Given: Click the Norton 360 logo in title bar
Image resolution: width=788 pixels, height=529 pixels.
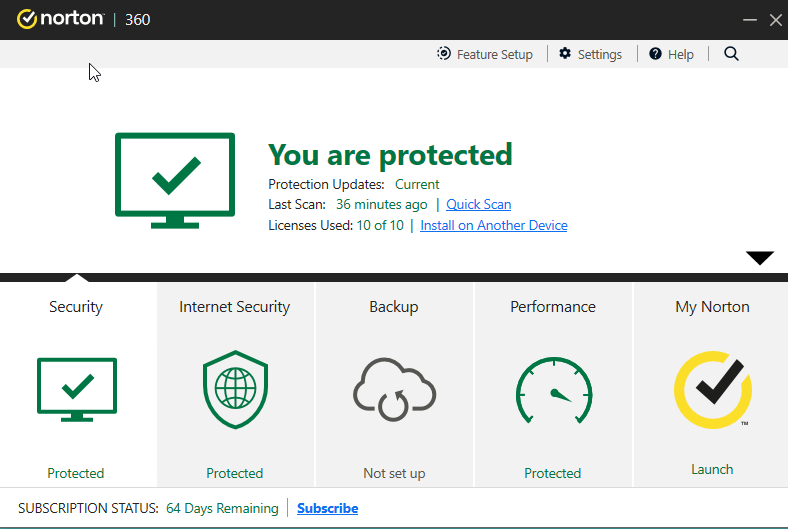Looking at the screenshot, I should pyautogui.click(x=84, y=19).
